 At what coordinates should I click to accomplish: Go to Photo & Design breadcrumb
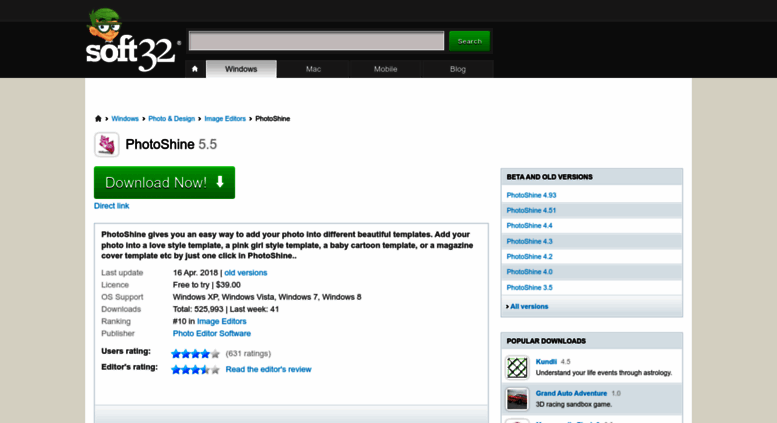pyautogui.click(x=171, y=118)
